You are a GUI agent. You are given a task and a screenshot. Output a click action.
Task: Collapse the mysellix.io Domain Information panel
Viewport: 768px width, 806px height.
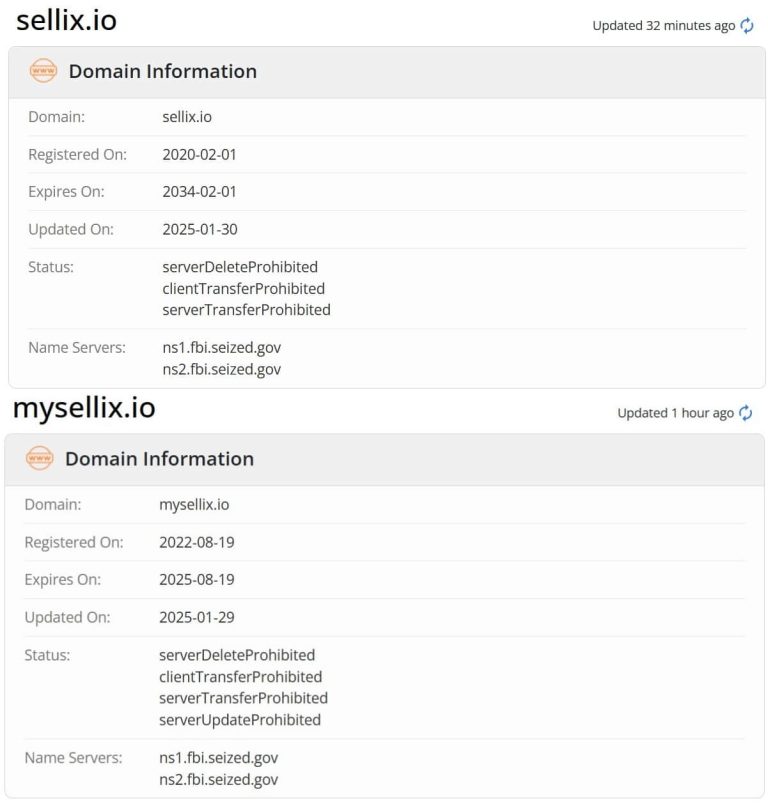coord(160,458)
